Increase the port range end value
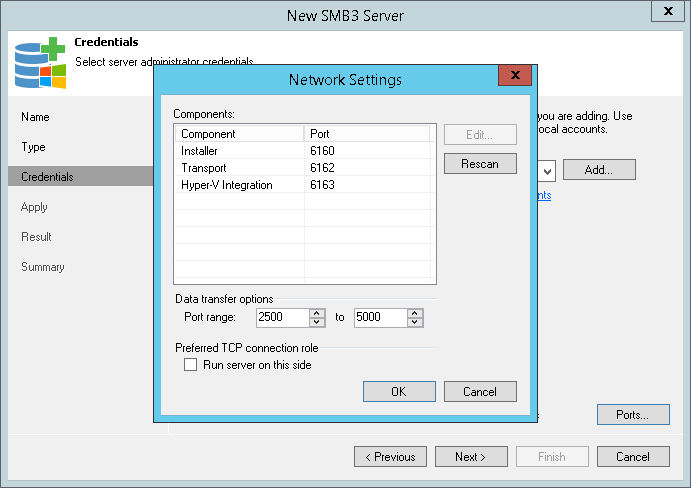Screen dimensions: 691x488 coord(415,312)
